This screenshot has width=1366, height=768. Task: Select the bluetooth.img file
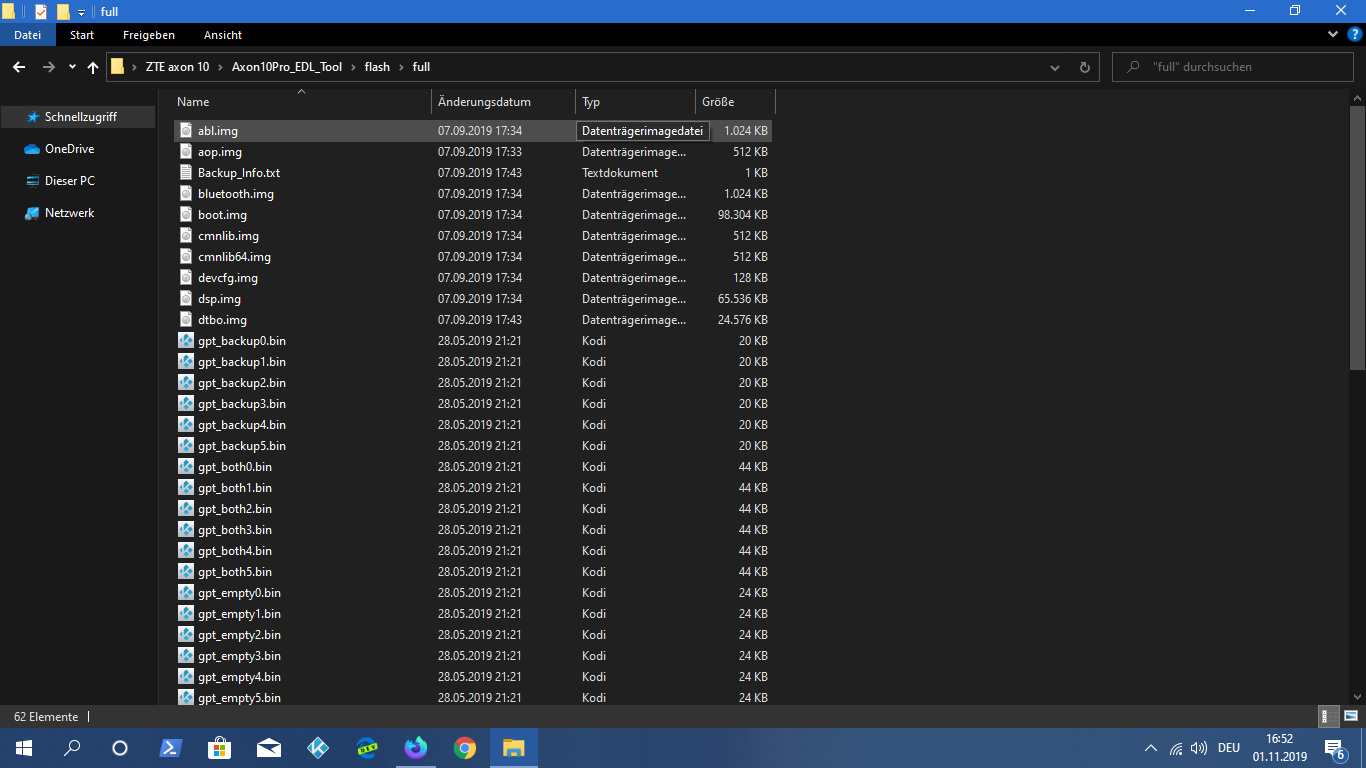click(235, 194)
